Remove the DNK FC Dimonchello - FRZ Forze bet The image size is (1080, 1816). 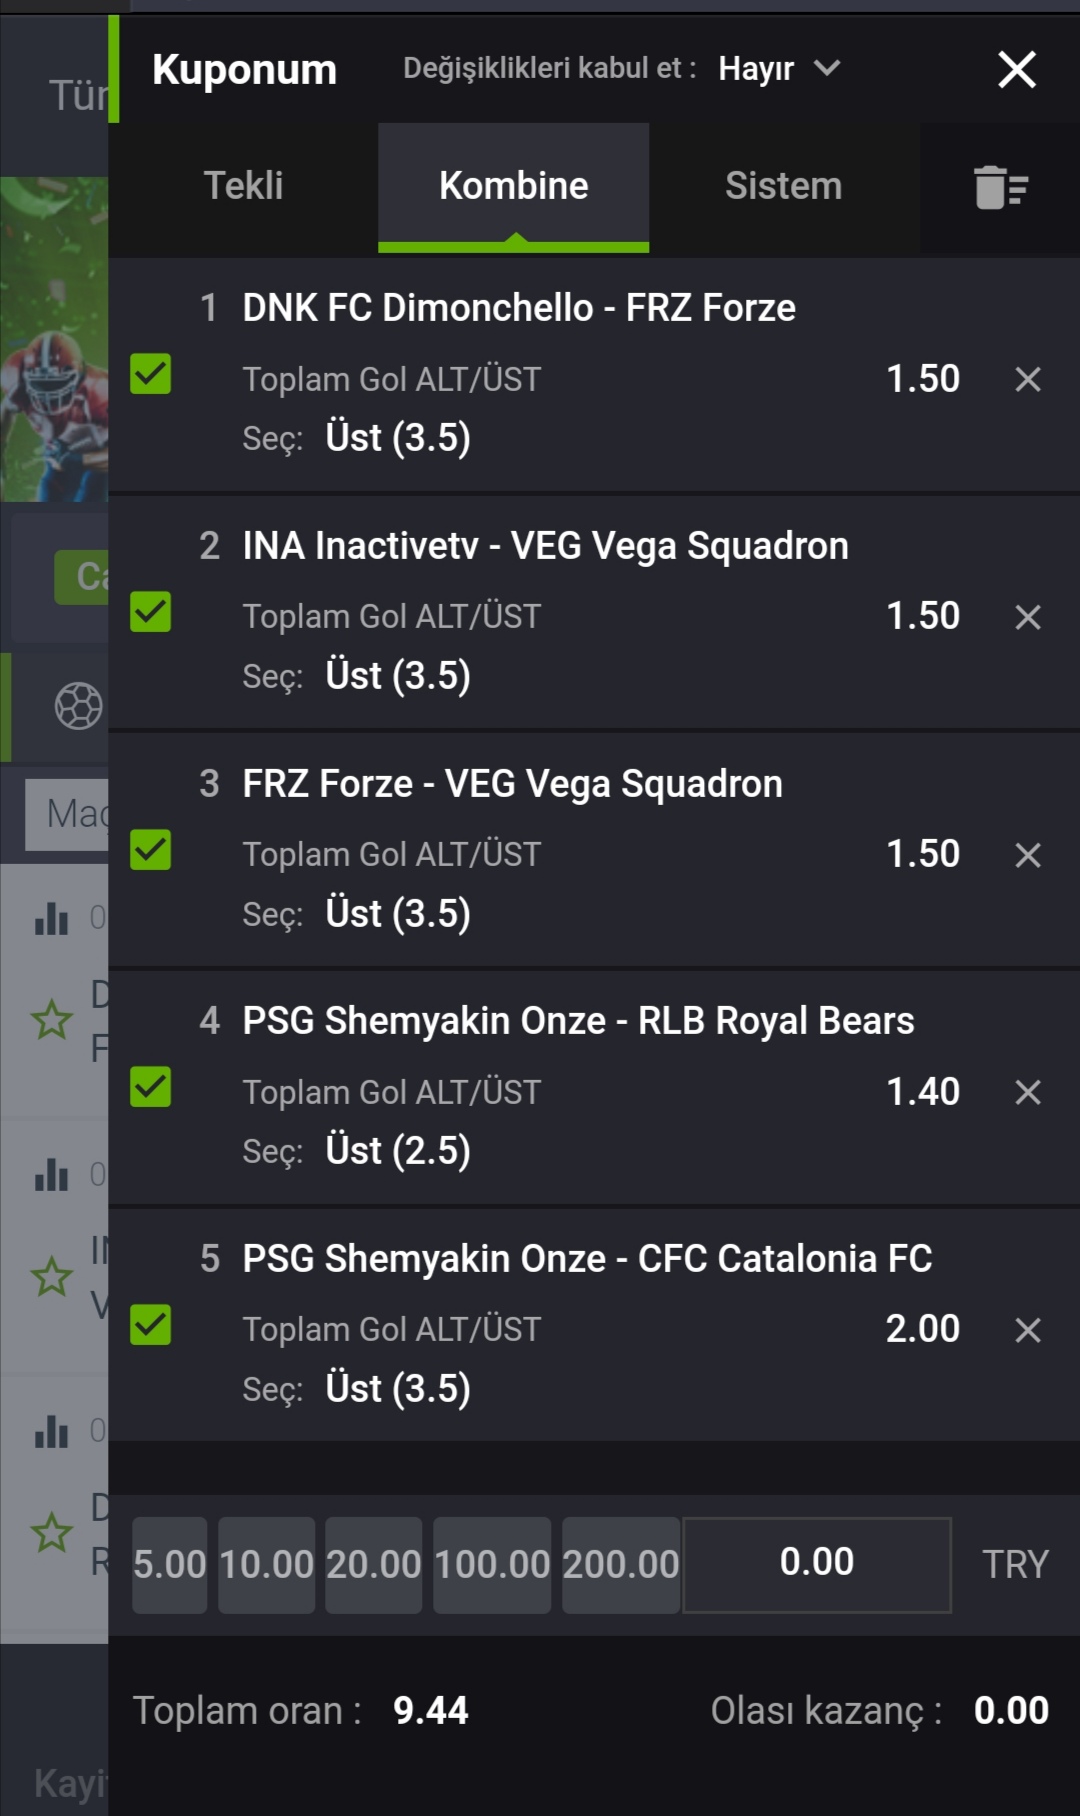(1028, 379)
